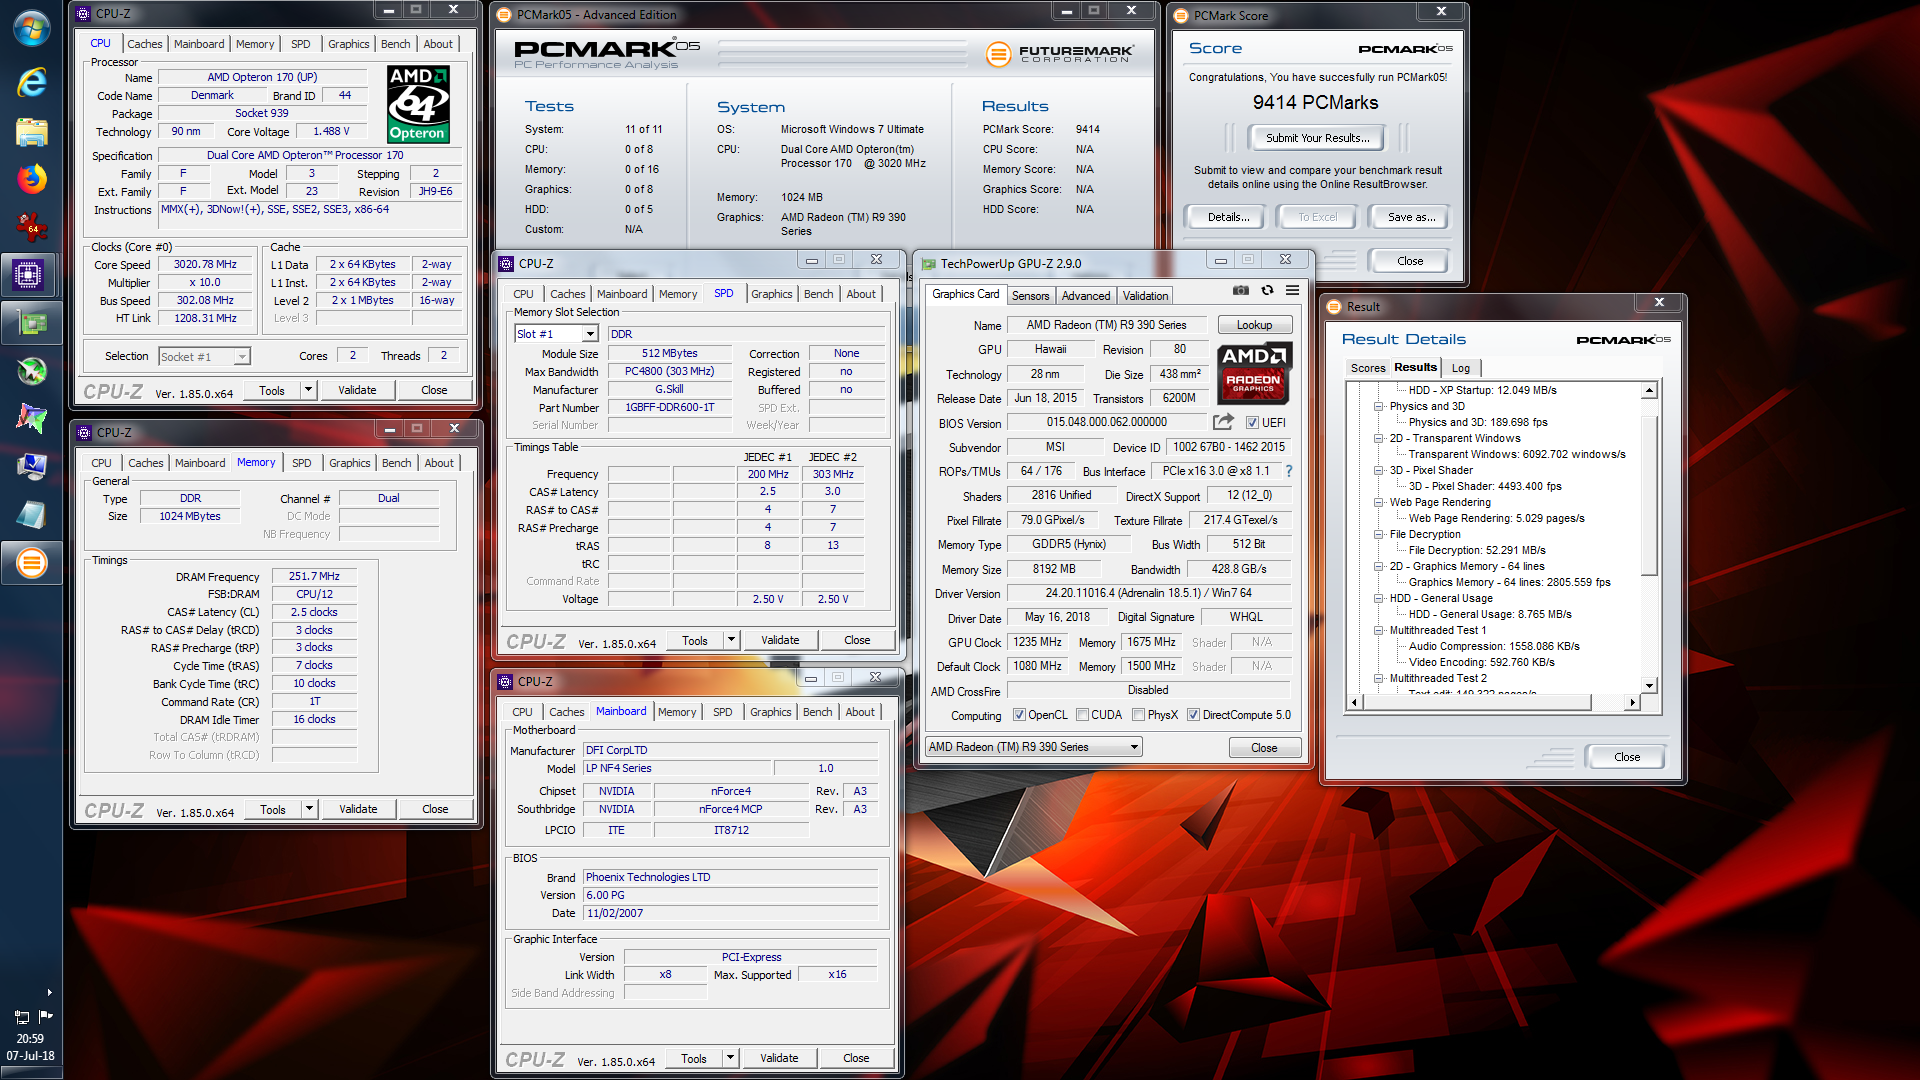Image resolution: width=1920 pixels, height=1080 pixels.
Task: Launch Firefox from the taskbar
Action: pyautogui.click(x=31, y=179)
